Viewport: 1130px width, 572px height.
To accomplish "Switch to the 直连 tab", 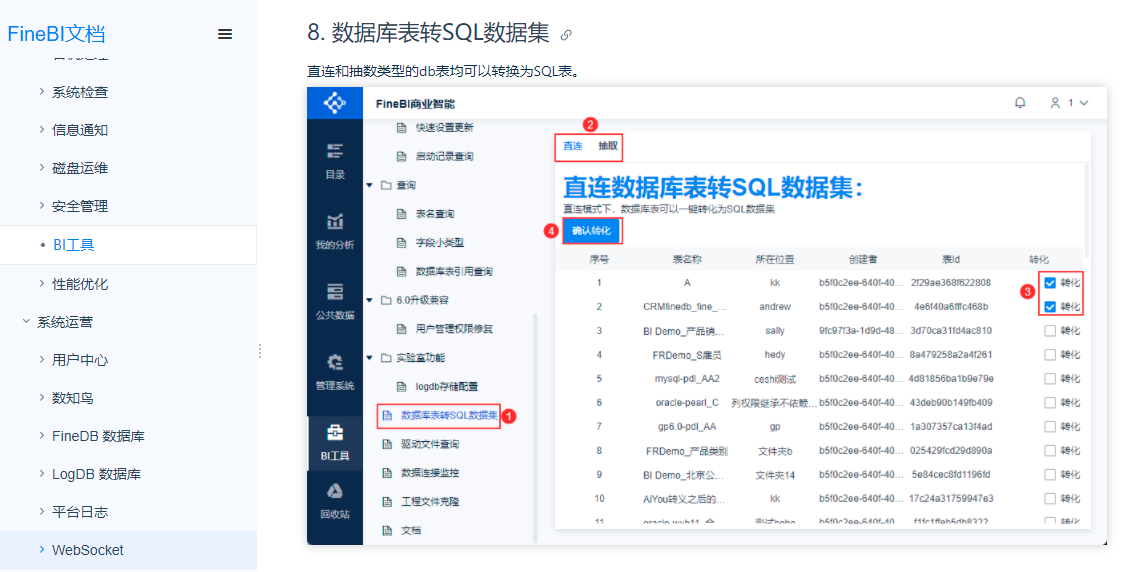I will 573,146.
